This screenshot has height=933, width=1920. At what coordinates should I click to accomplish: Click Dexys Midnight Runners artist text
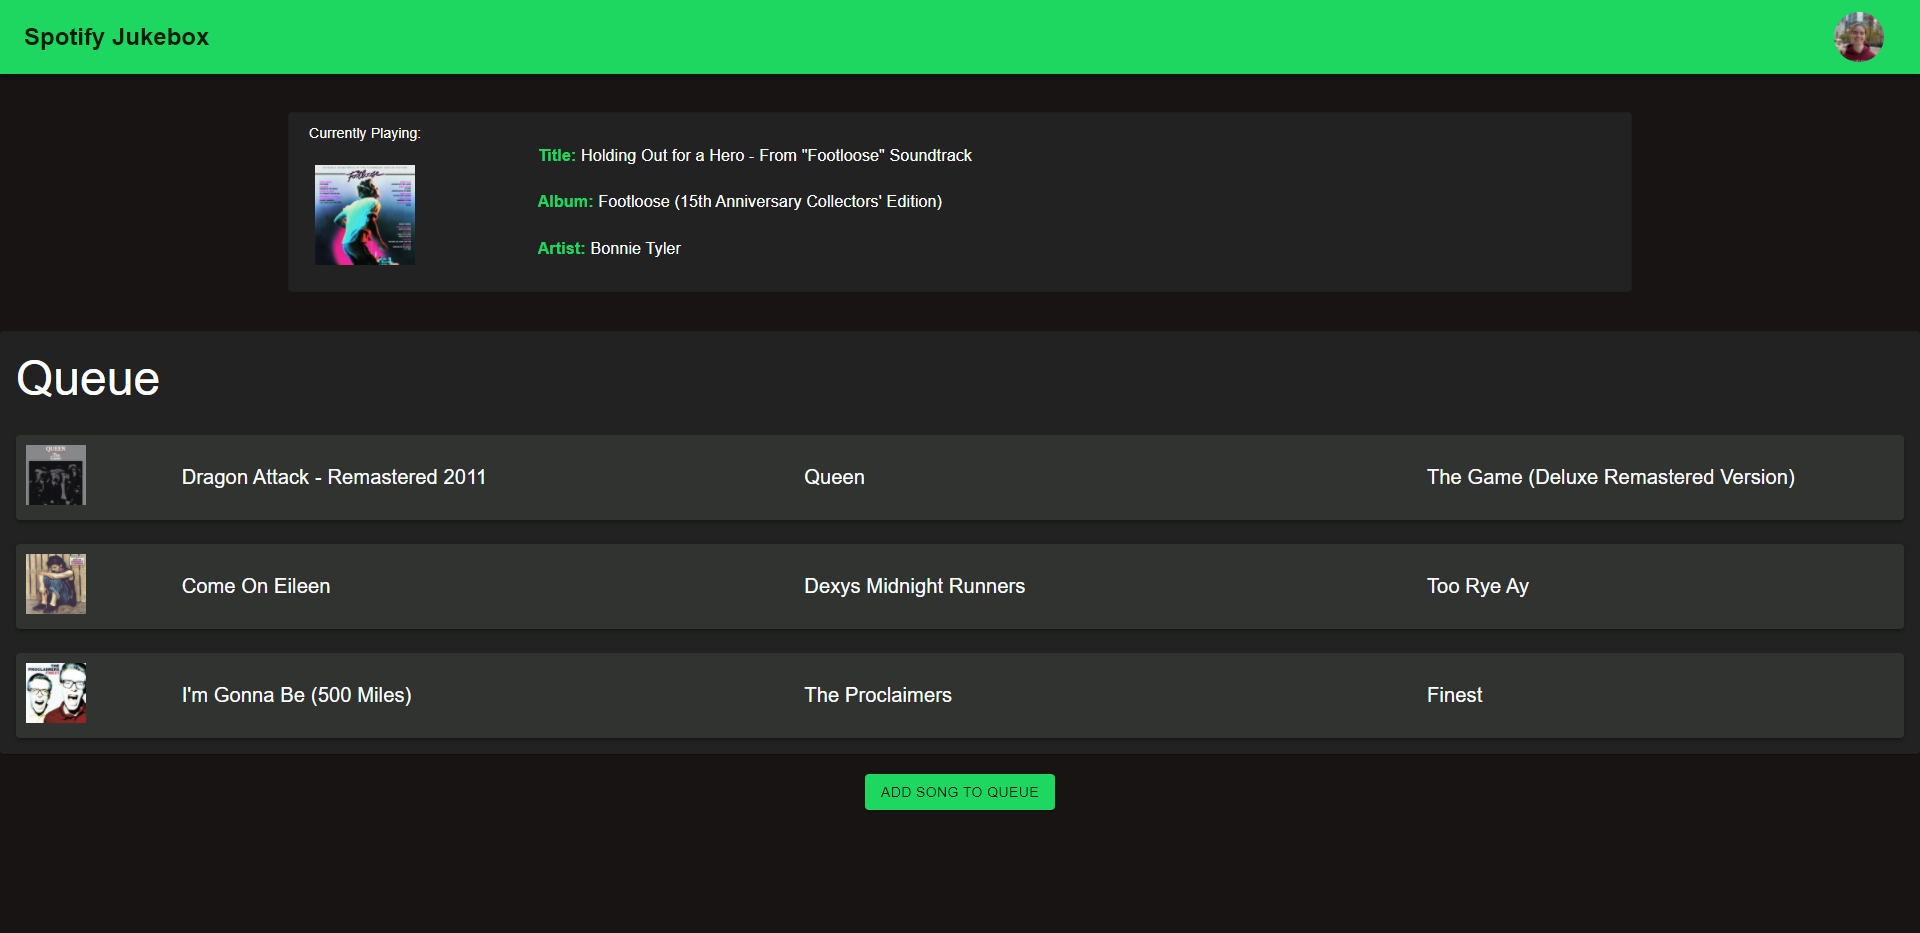pos(914,586)
